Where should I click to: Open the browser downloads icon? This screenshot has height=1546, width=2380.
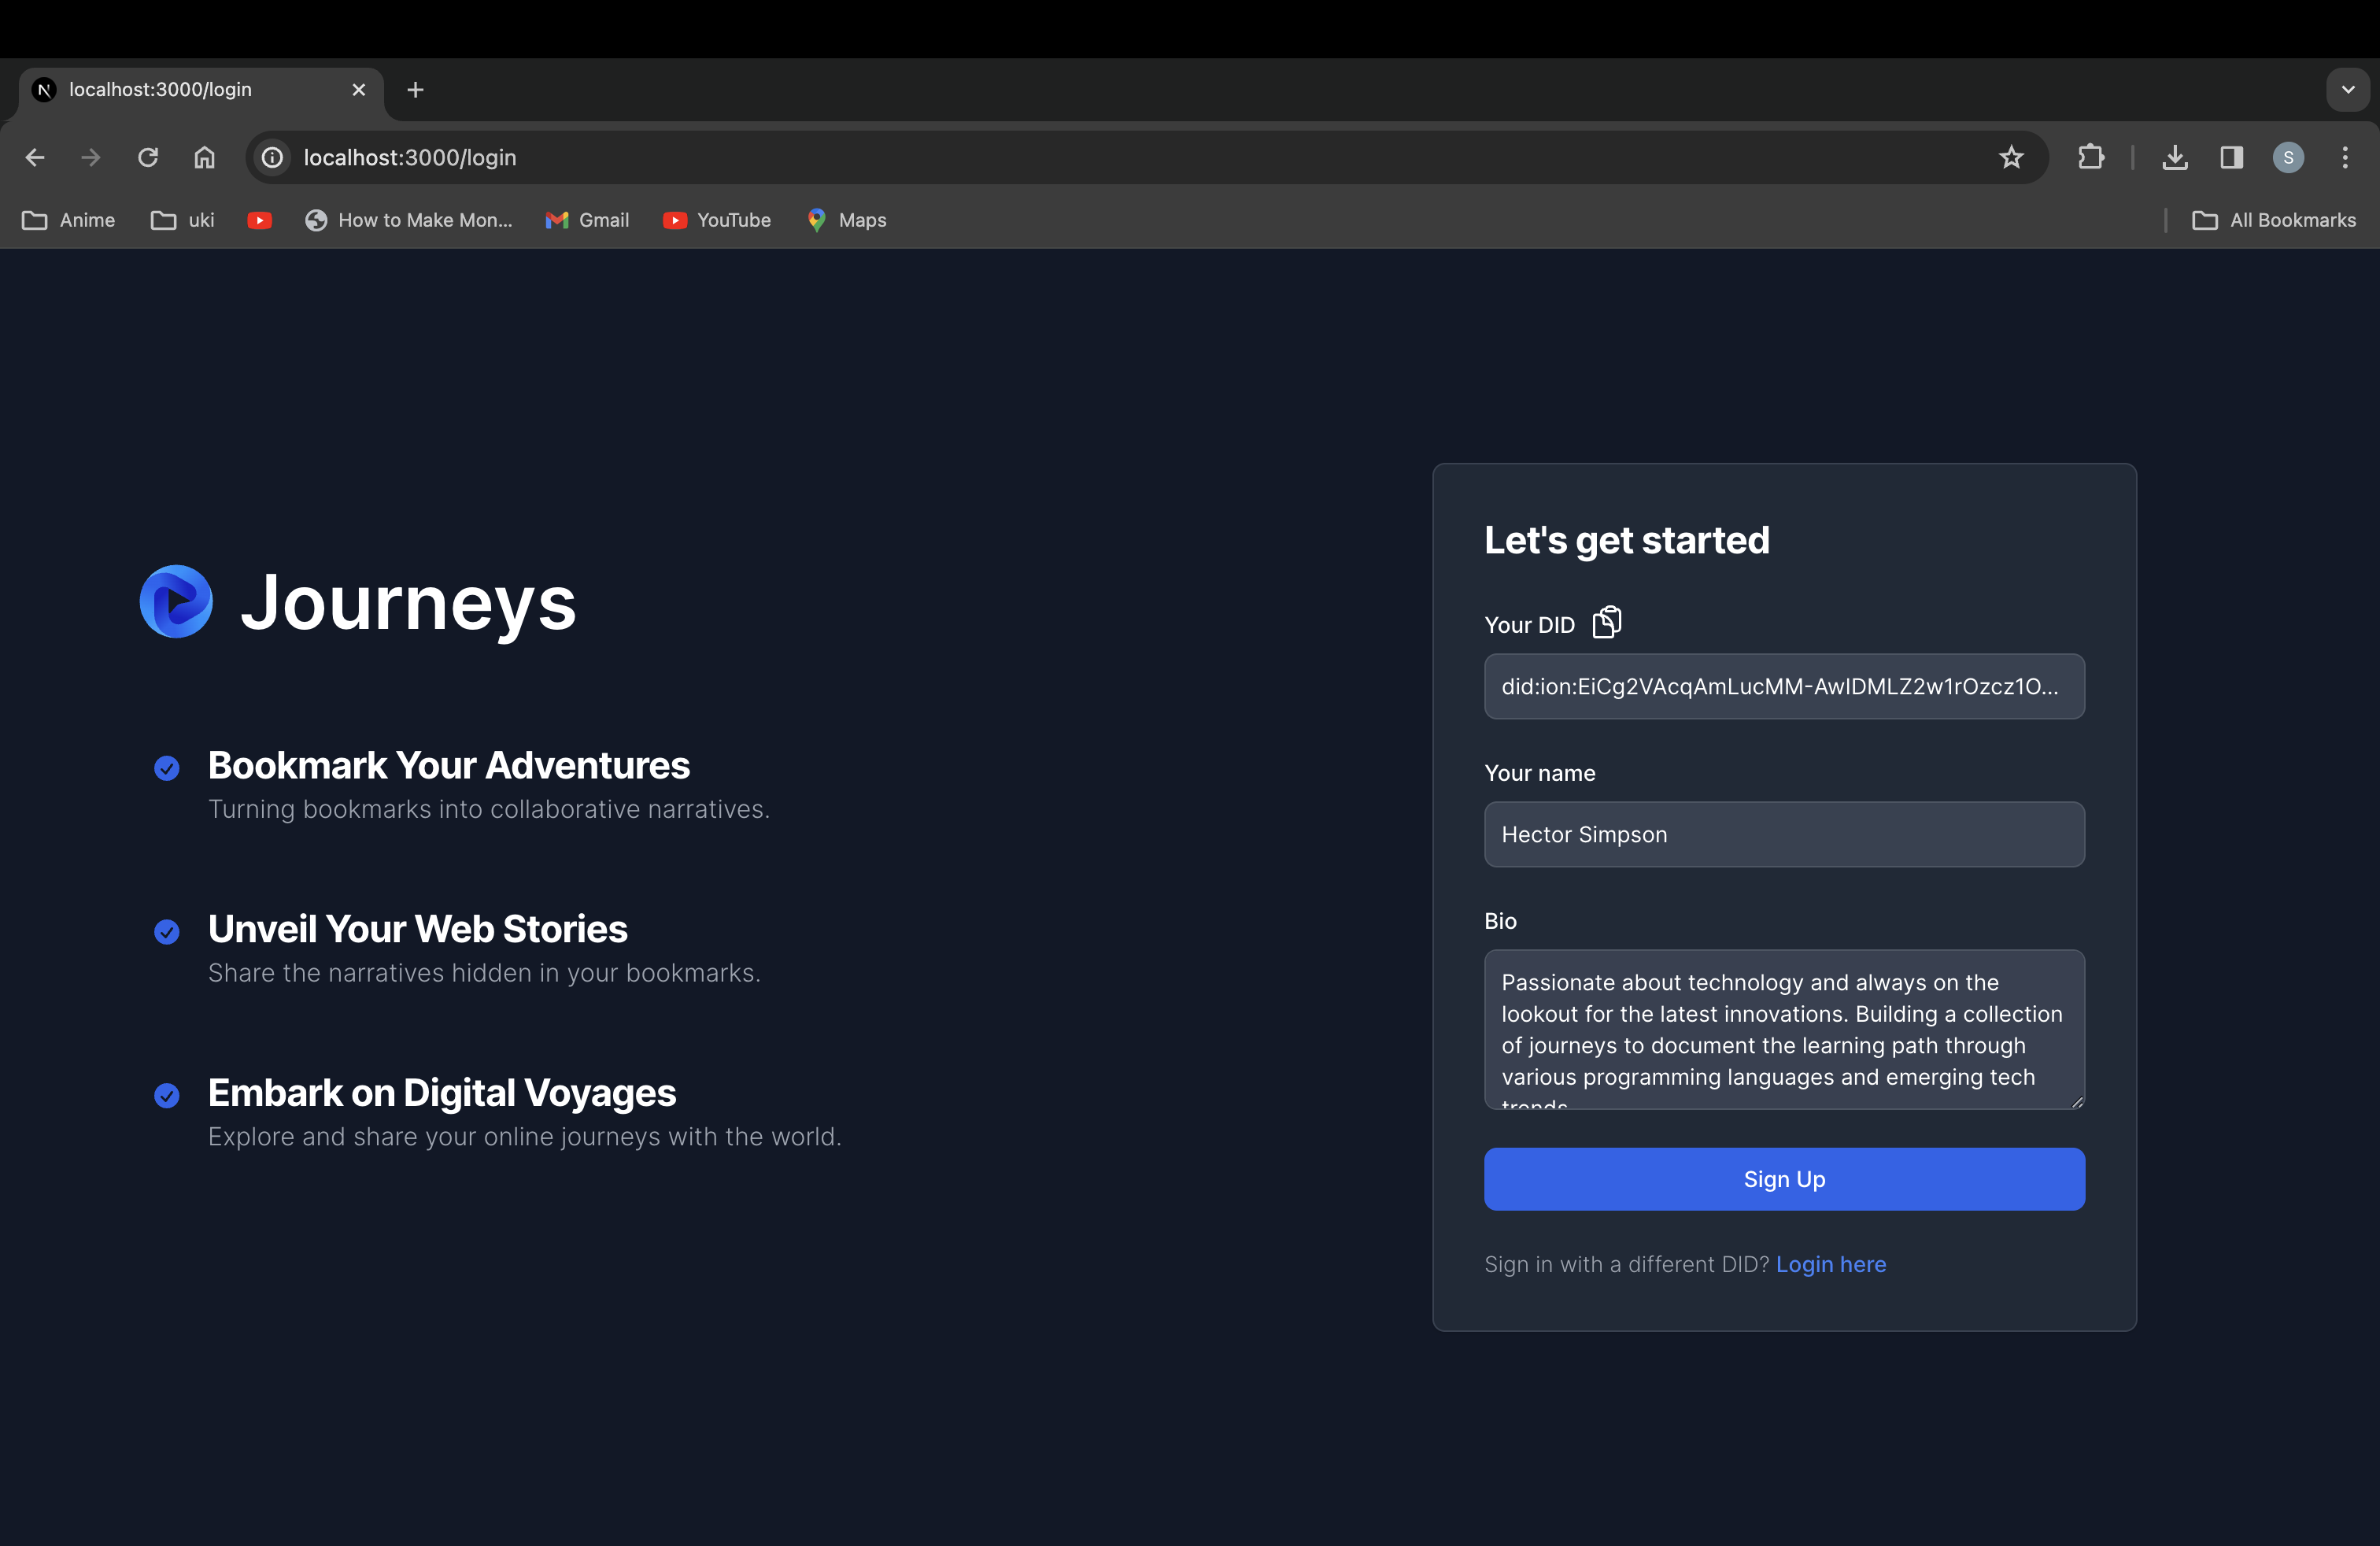[x=2174, y=157]
